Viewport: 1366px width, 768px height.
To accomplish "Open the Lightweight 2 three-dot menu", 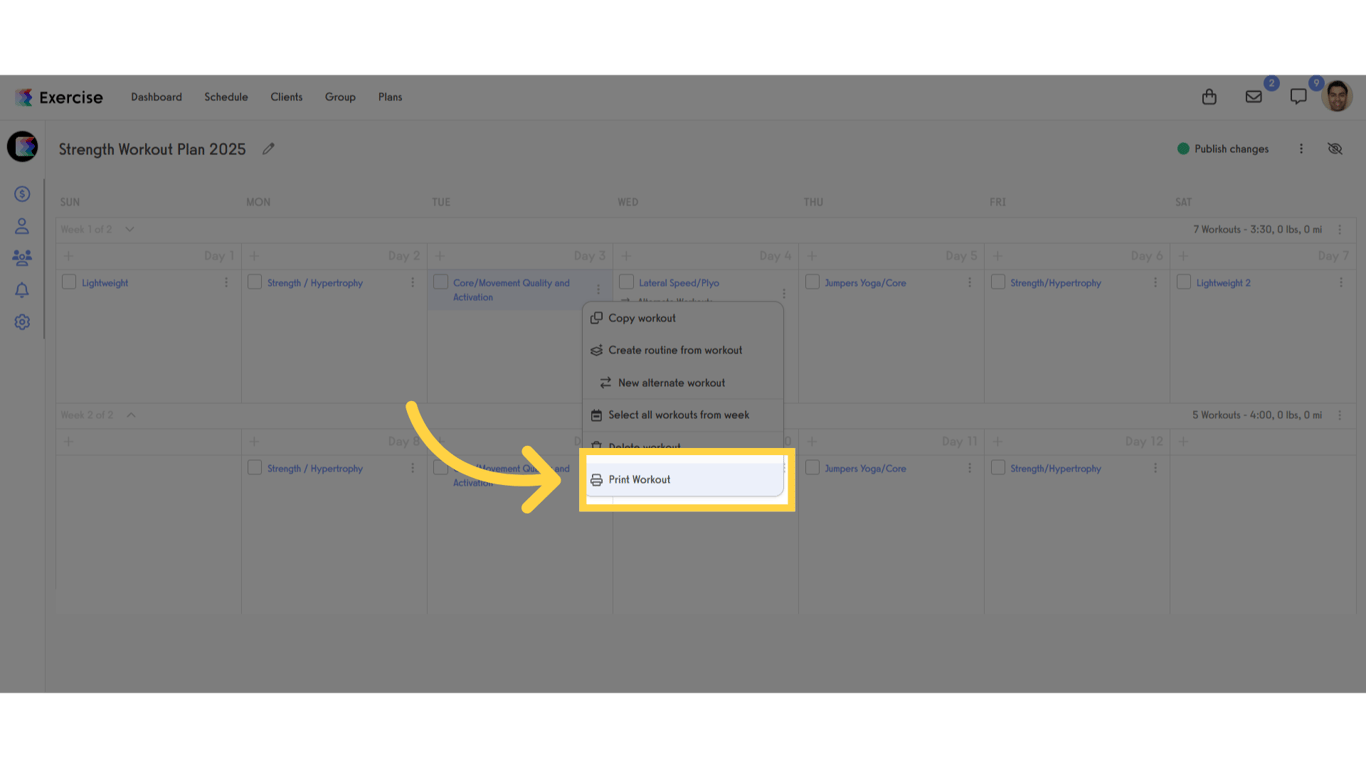I will coord(1341,283).
